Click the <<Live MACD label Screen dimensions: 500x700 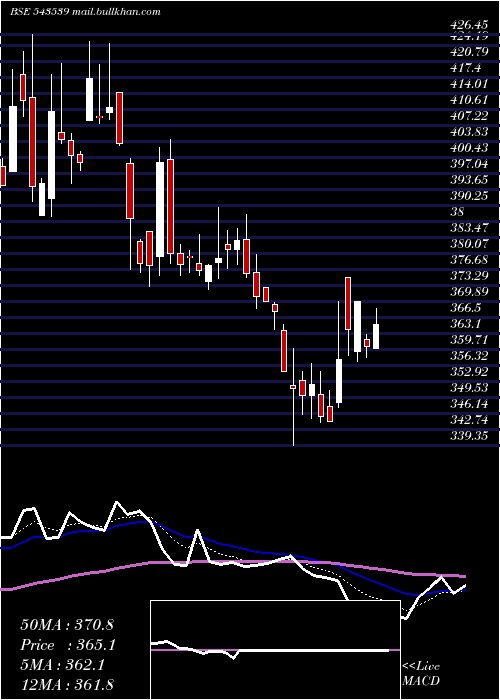point(421,674)
